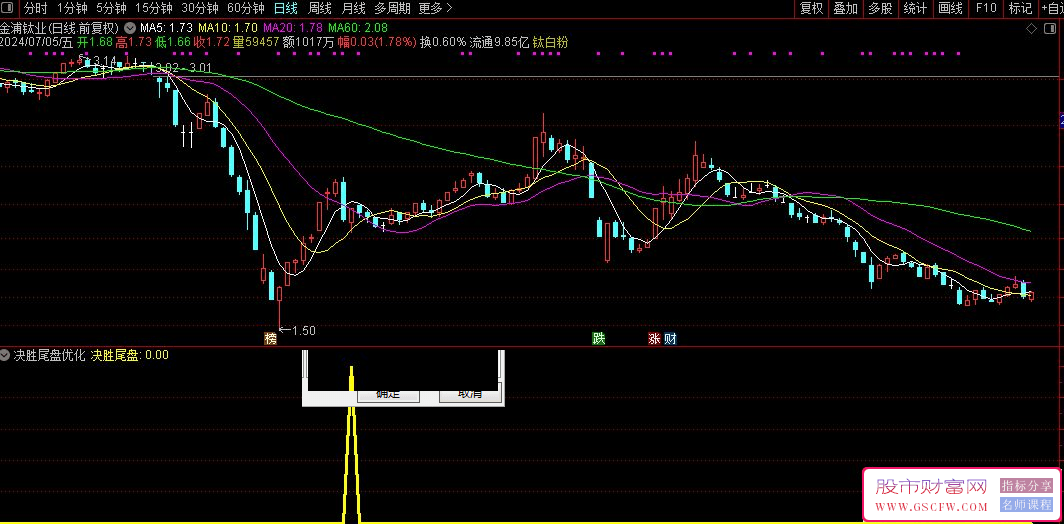Viewport: 1064px width, 524px height.
Task: Select the 1分钟 period tab
Action: coord(72,9)
